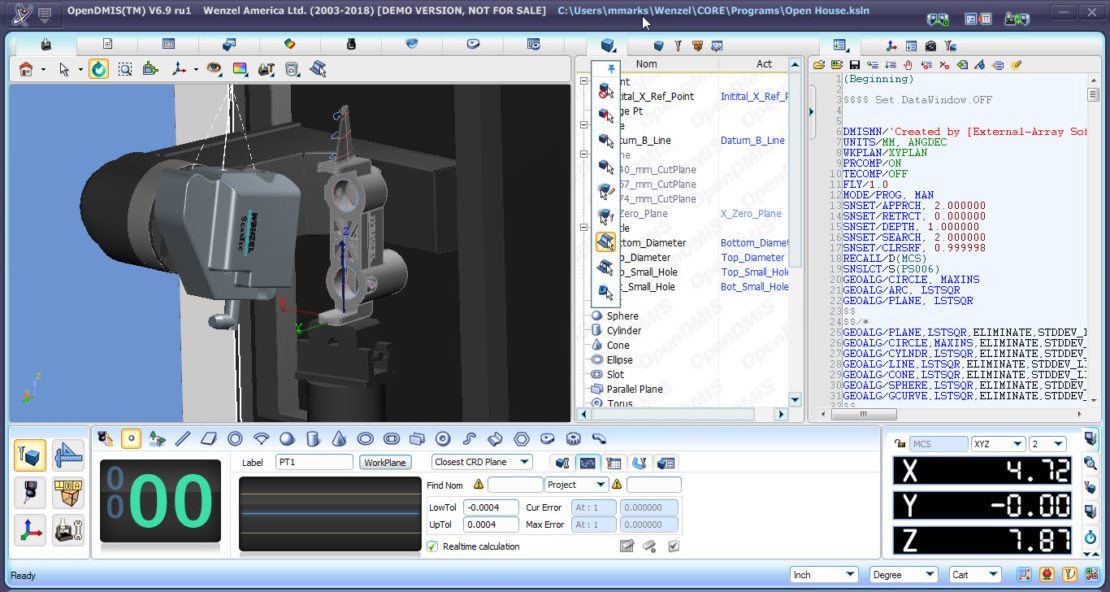Image resolution: width=1110 pixels, height=592 pixels.
Task: Toggle the highlighted dynamic rotate mode
Action: click(x=97, y=69)
